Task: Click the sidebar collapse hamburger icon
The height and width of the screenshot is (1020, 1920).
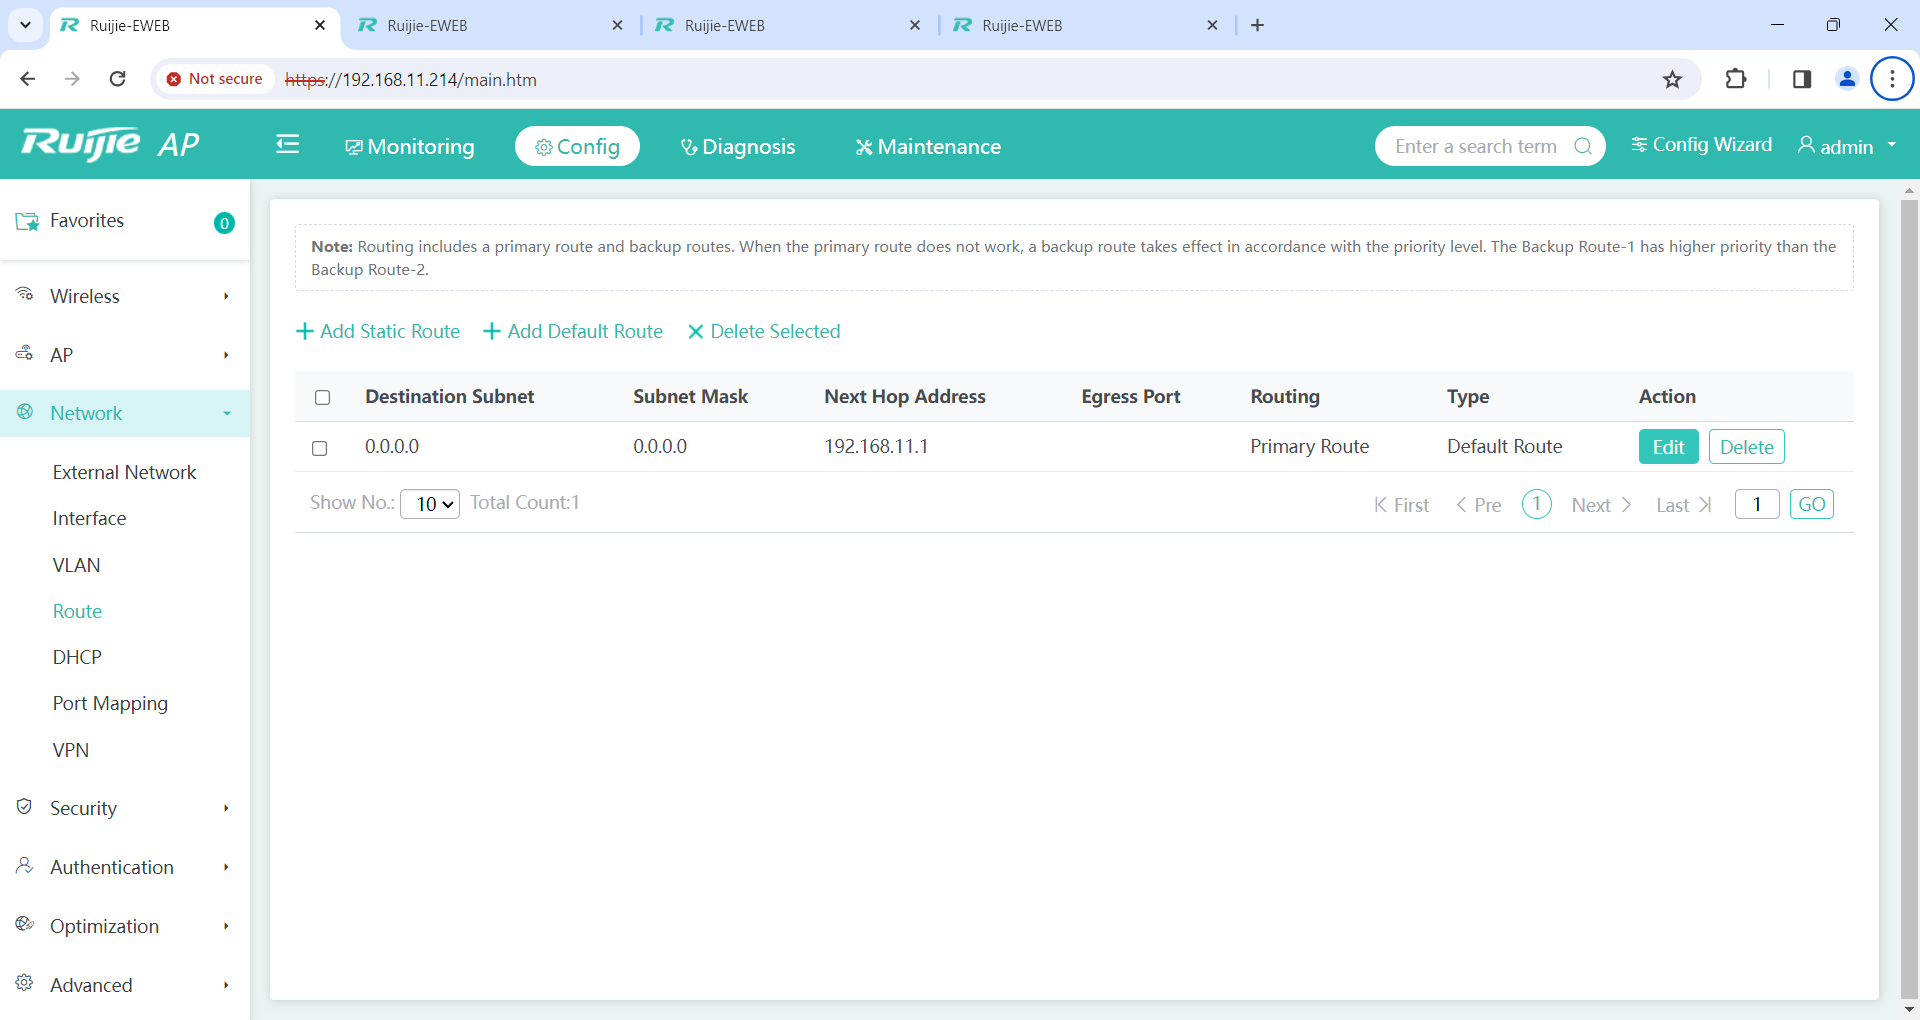Action: point(287,145)
